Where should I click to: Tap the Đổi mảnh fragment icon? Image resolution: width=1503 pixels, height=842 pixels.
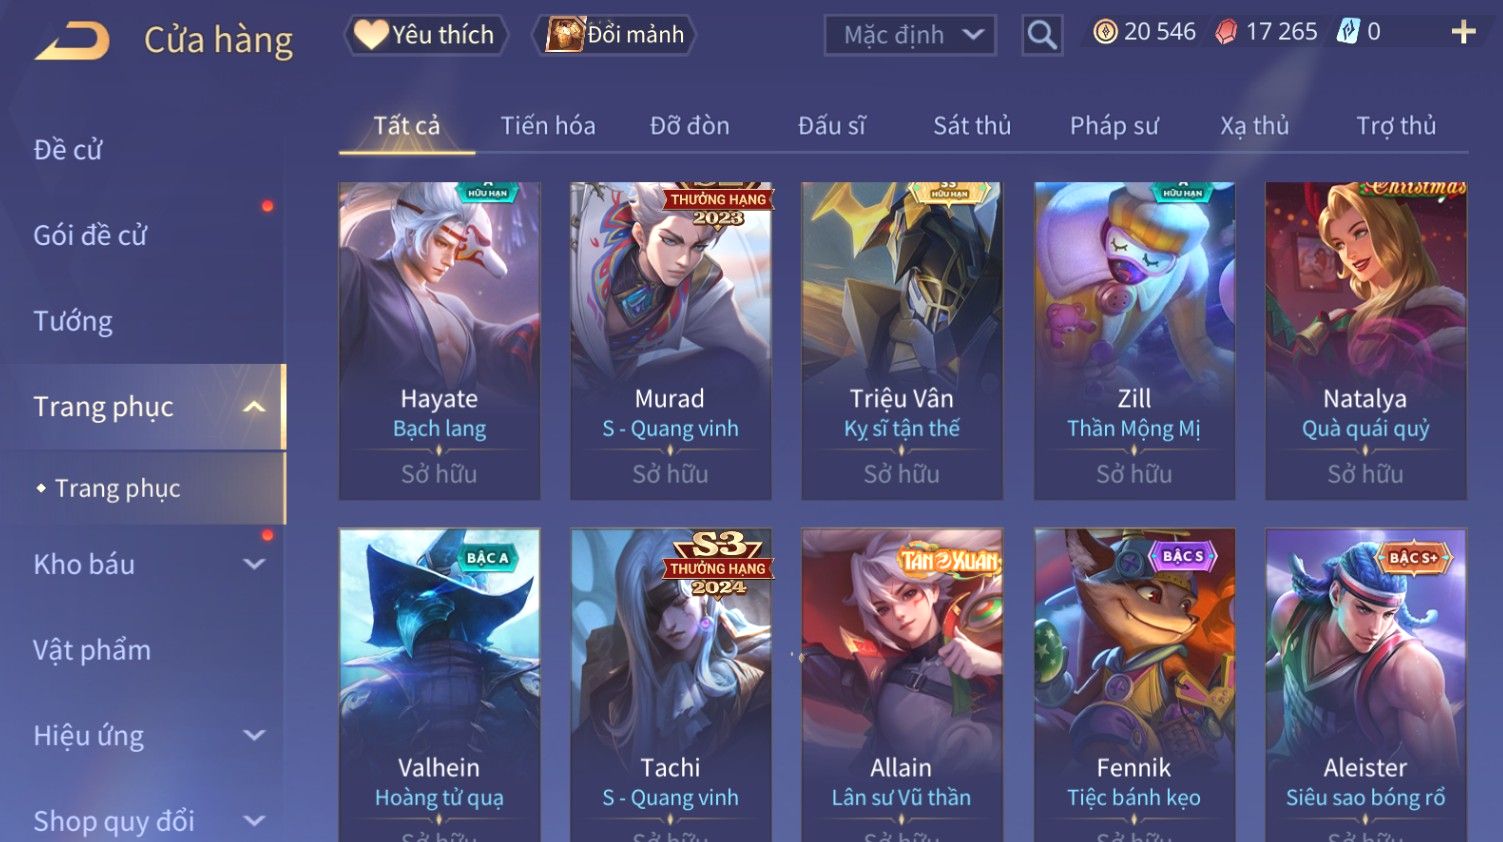565,35
